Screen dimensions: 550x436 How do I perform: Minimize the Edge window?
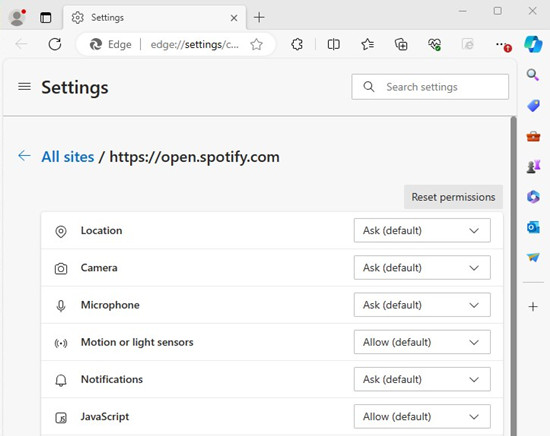[463, 11]
